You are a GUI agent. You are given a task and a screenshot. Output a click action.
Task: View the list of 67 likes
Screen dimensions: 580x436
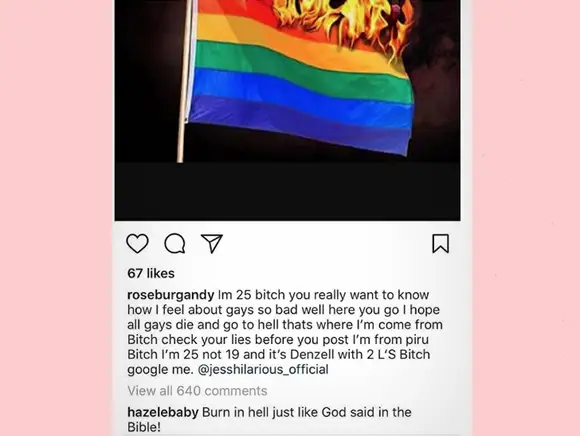[x=151, y=273]
